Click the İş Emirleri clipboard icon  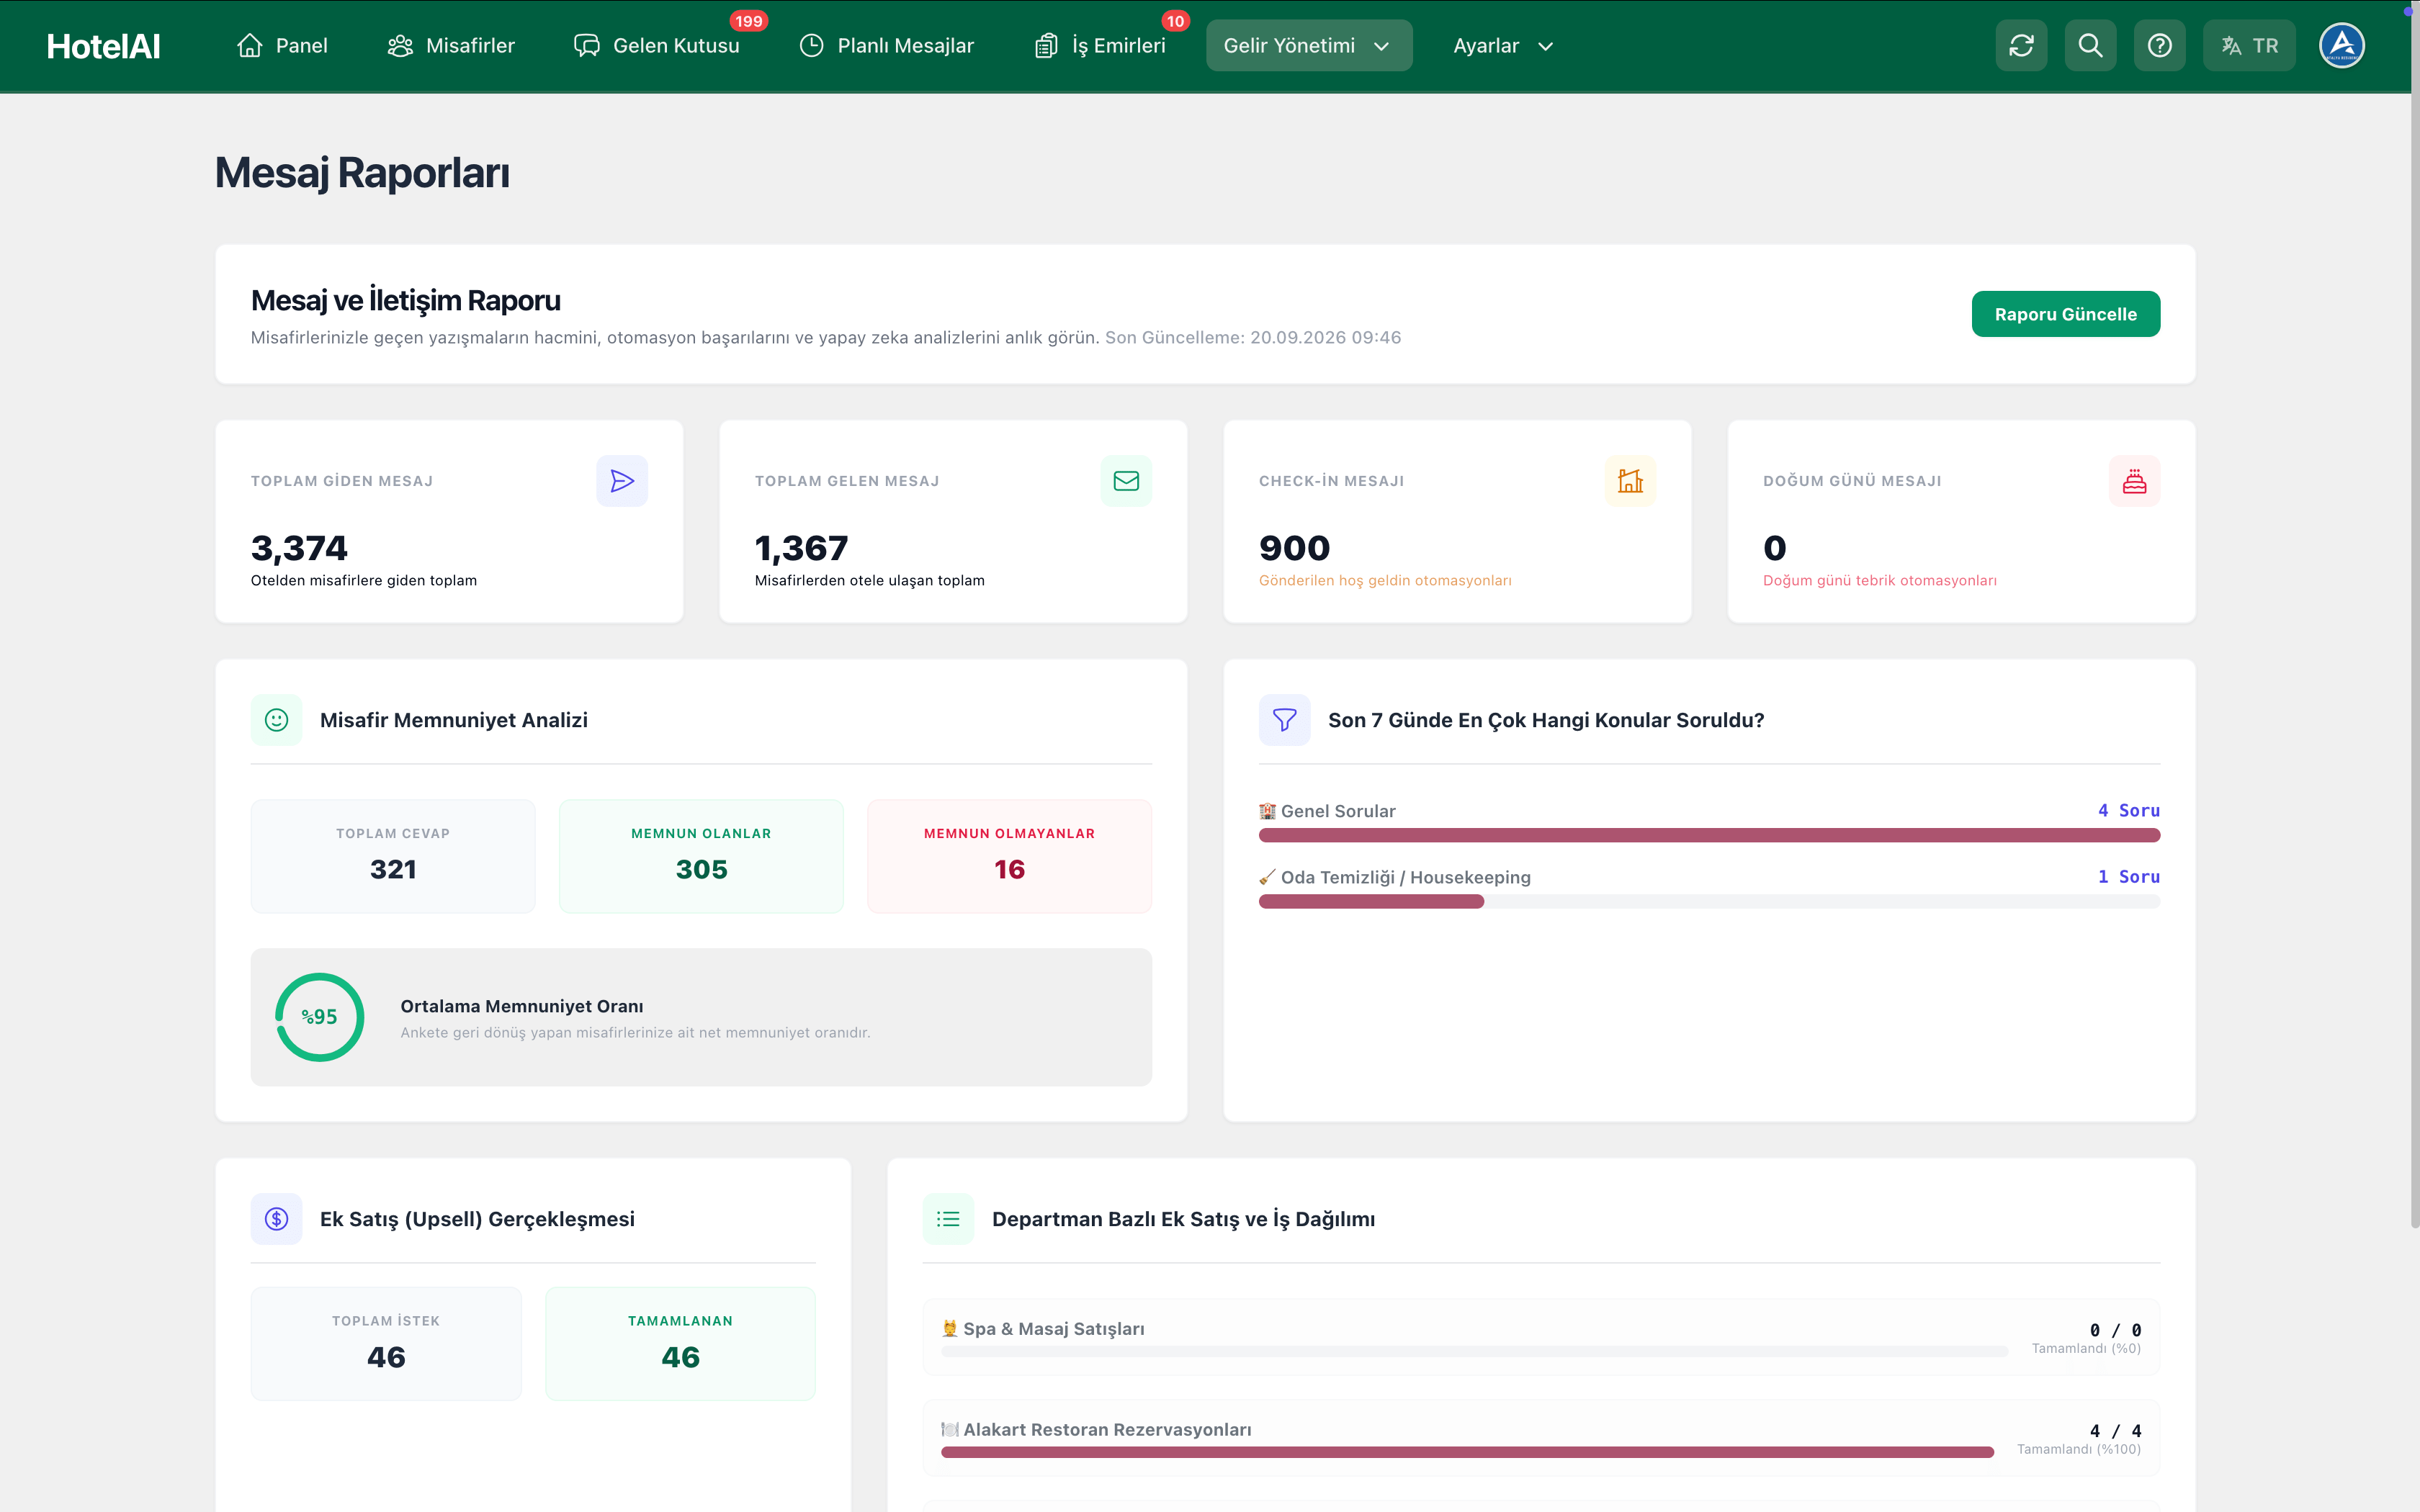coord(1046,46)
